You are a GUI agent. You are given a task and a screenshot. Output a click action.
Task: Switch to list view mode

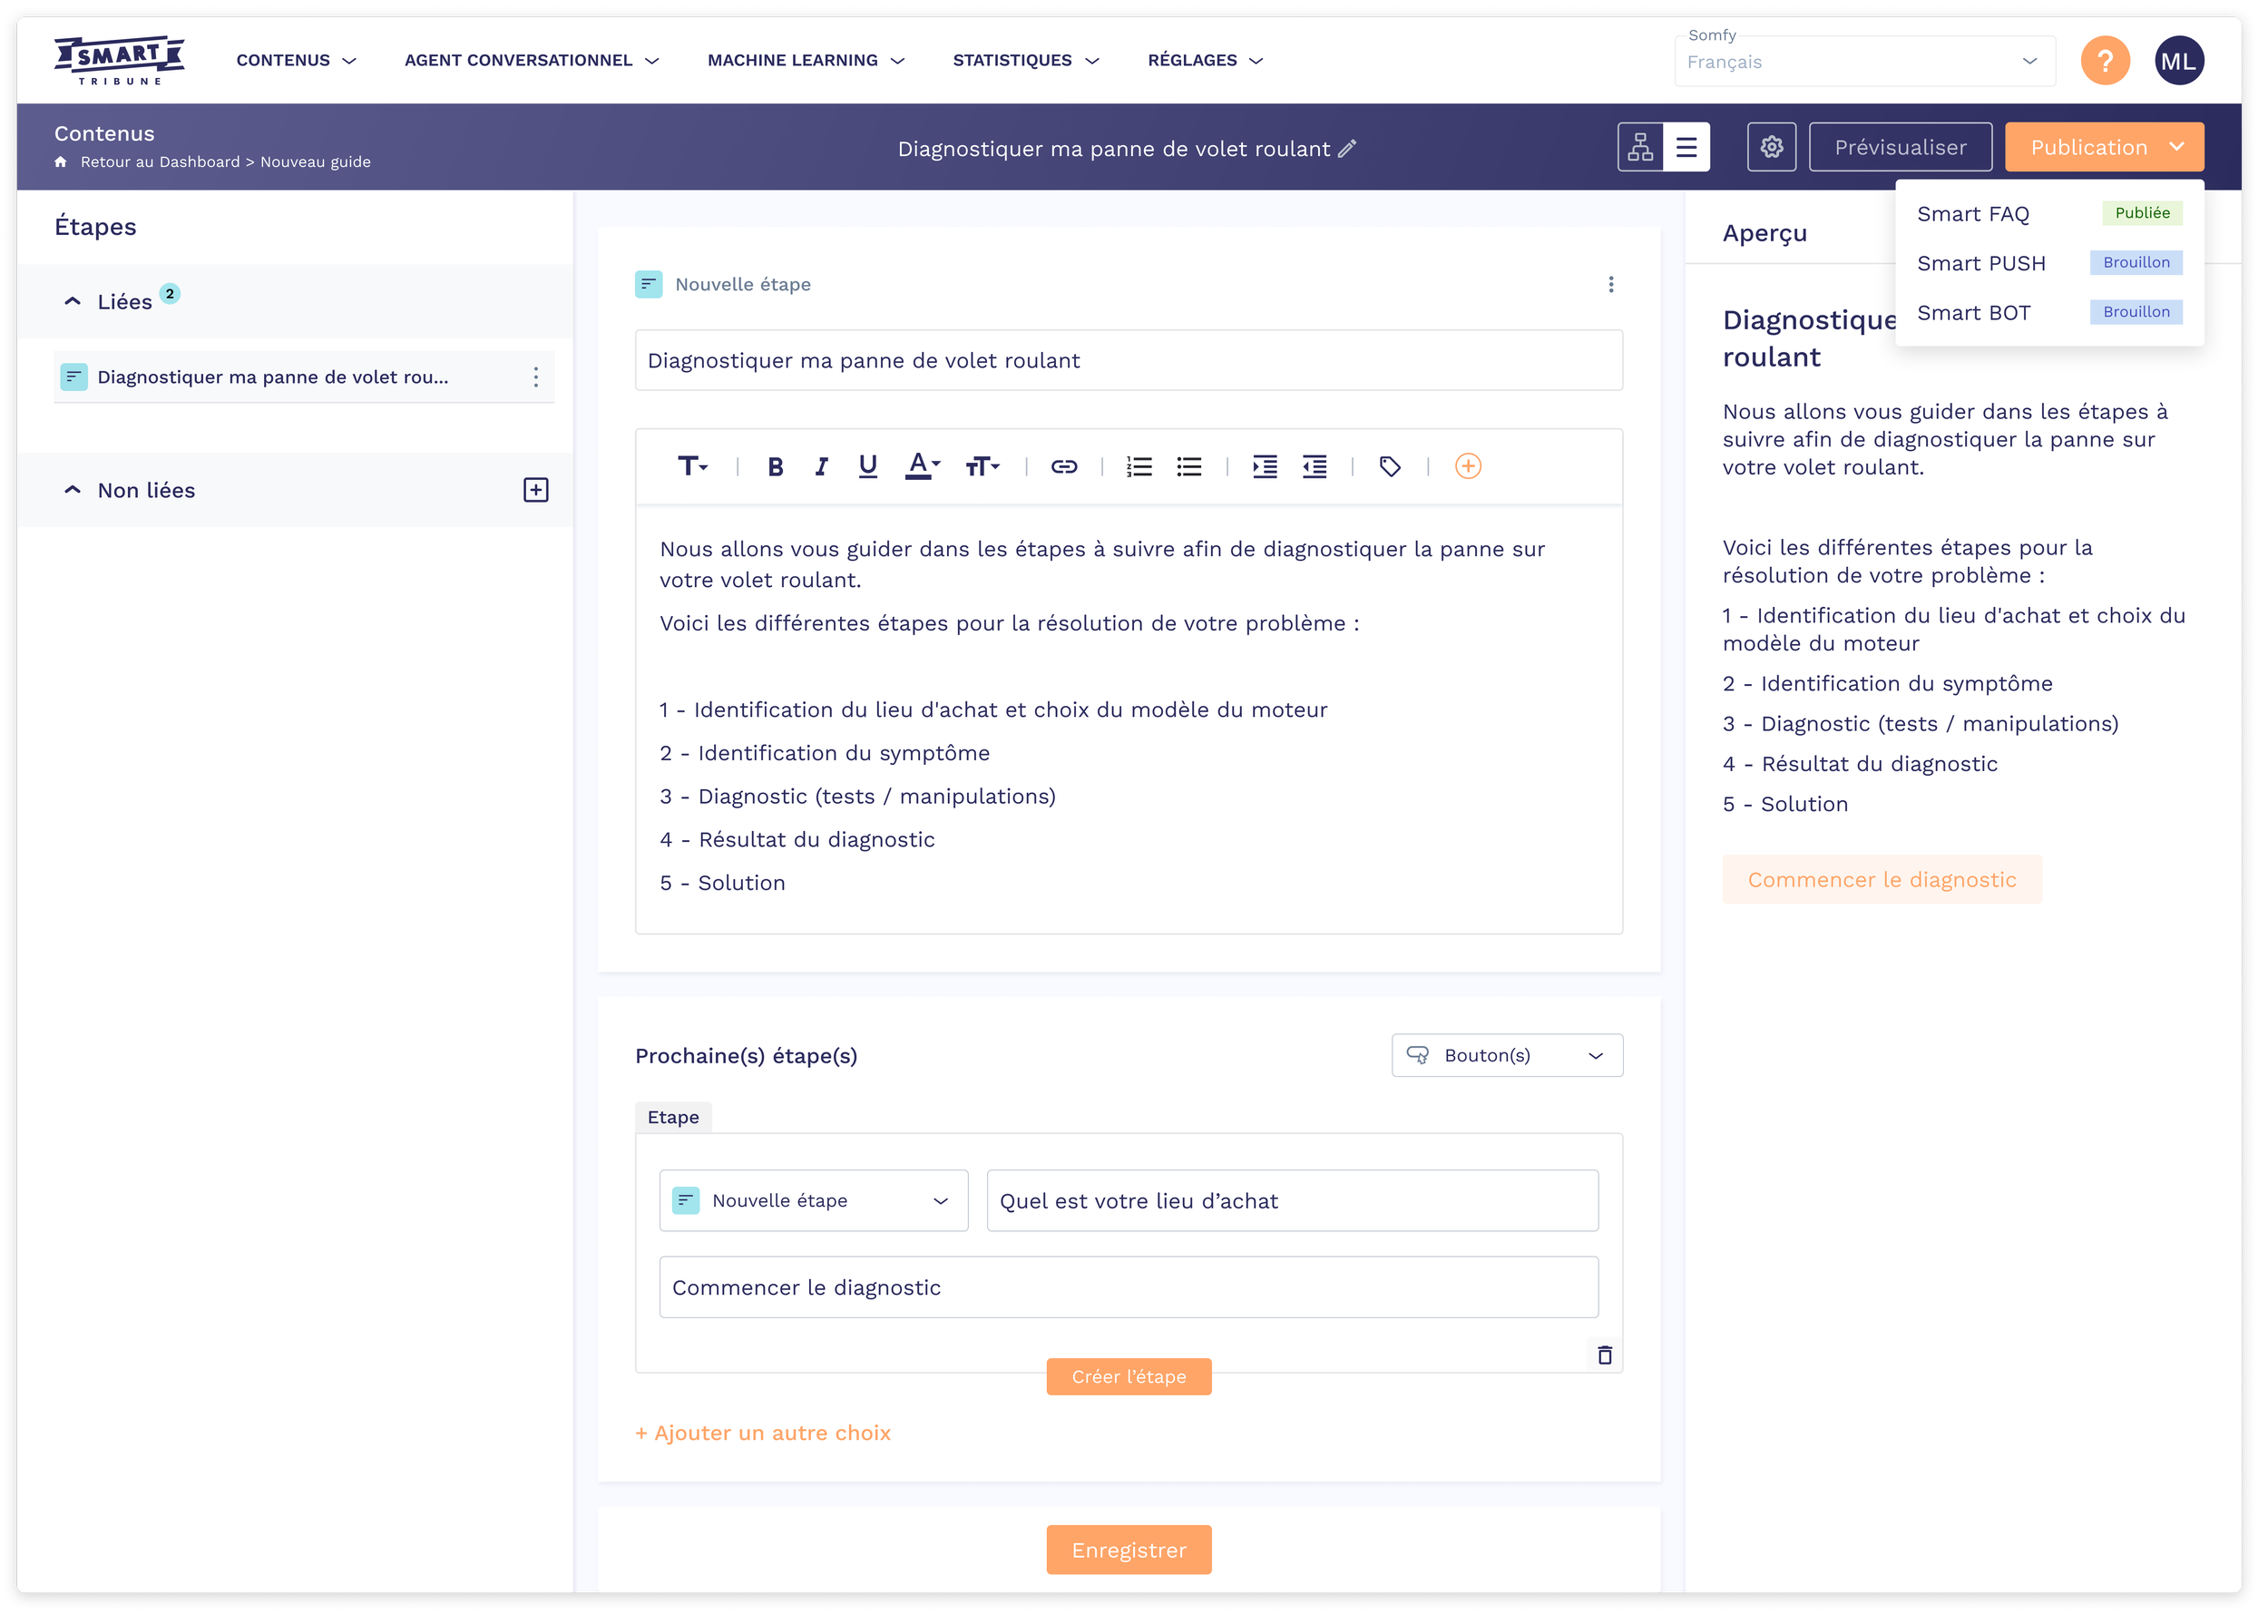[1686, 148]
